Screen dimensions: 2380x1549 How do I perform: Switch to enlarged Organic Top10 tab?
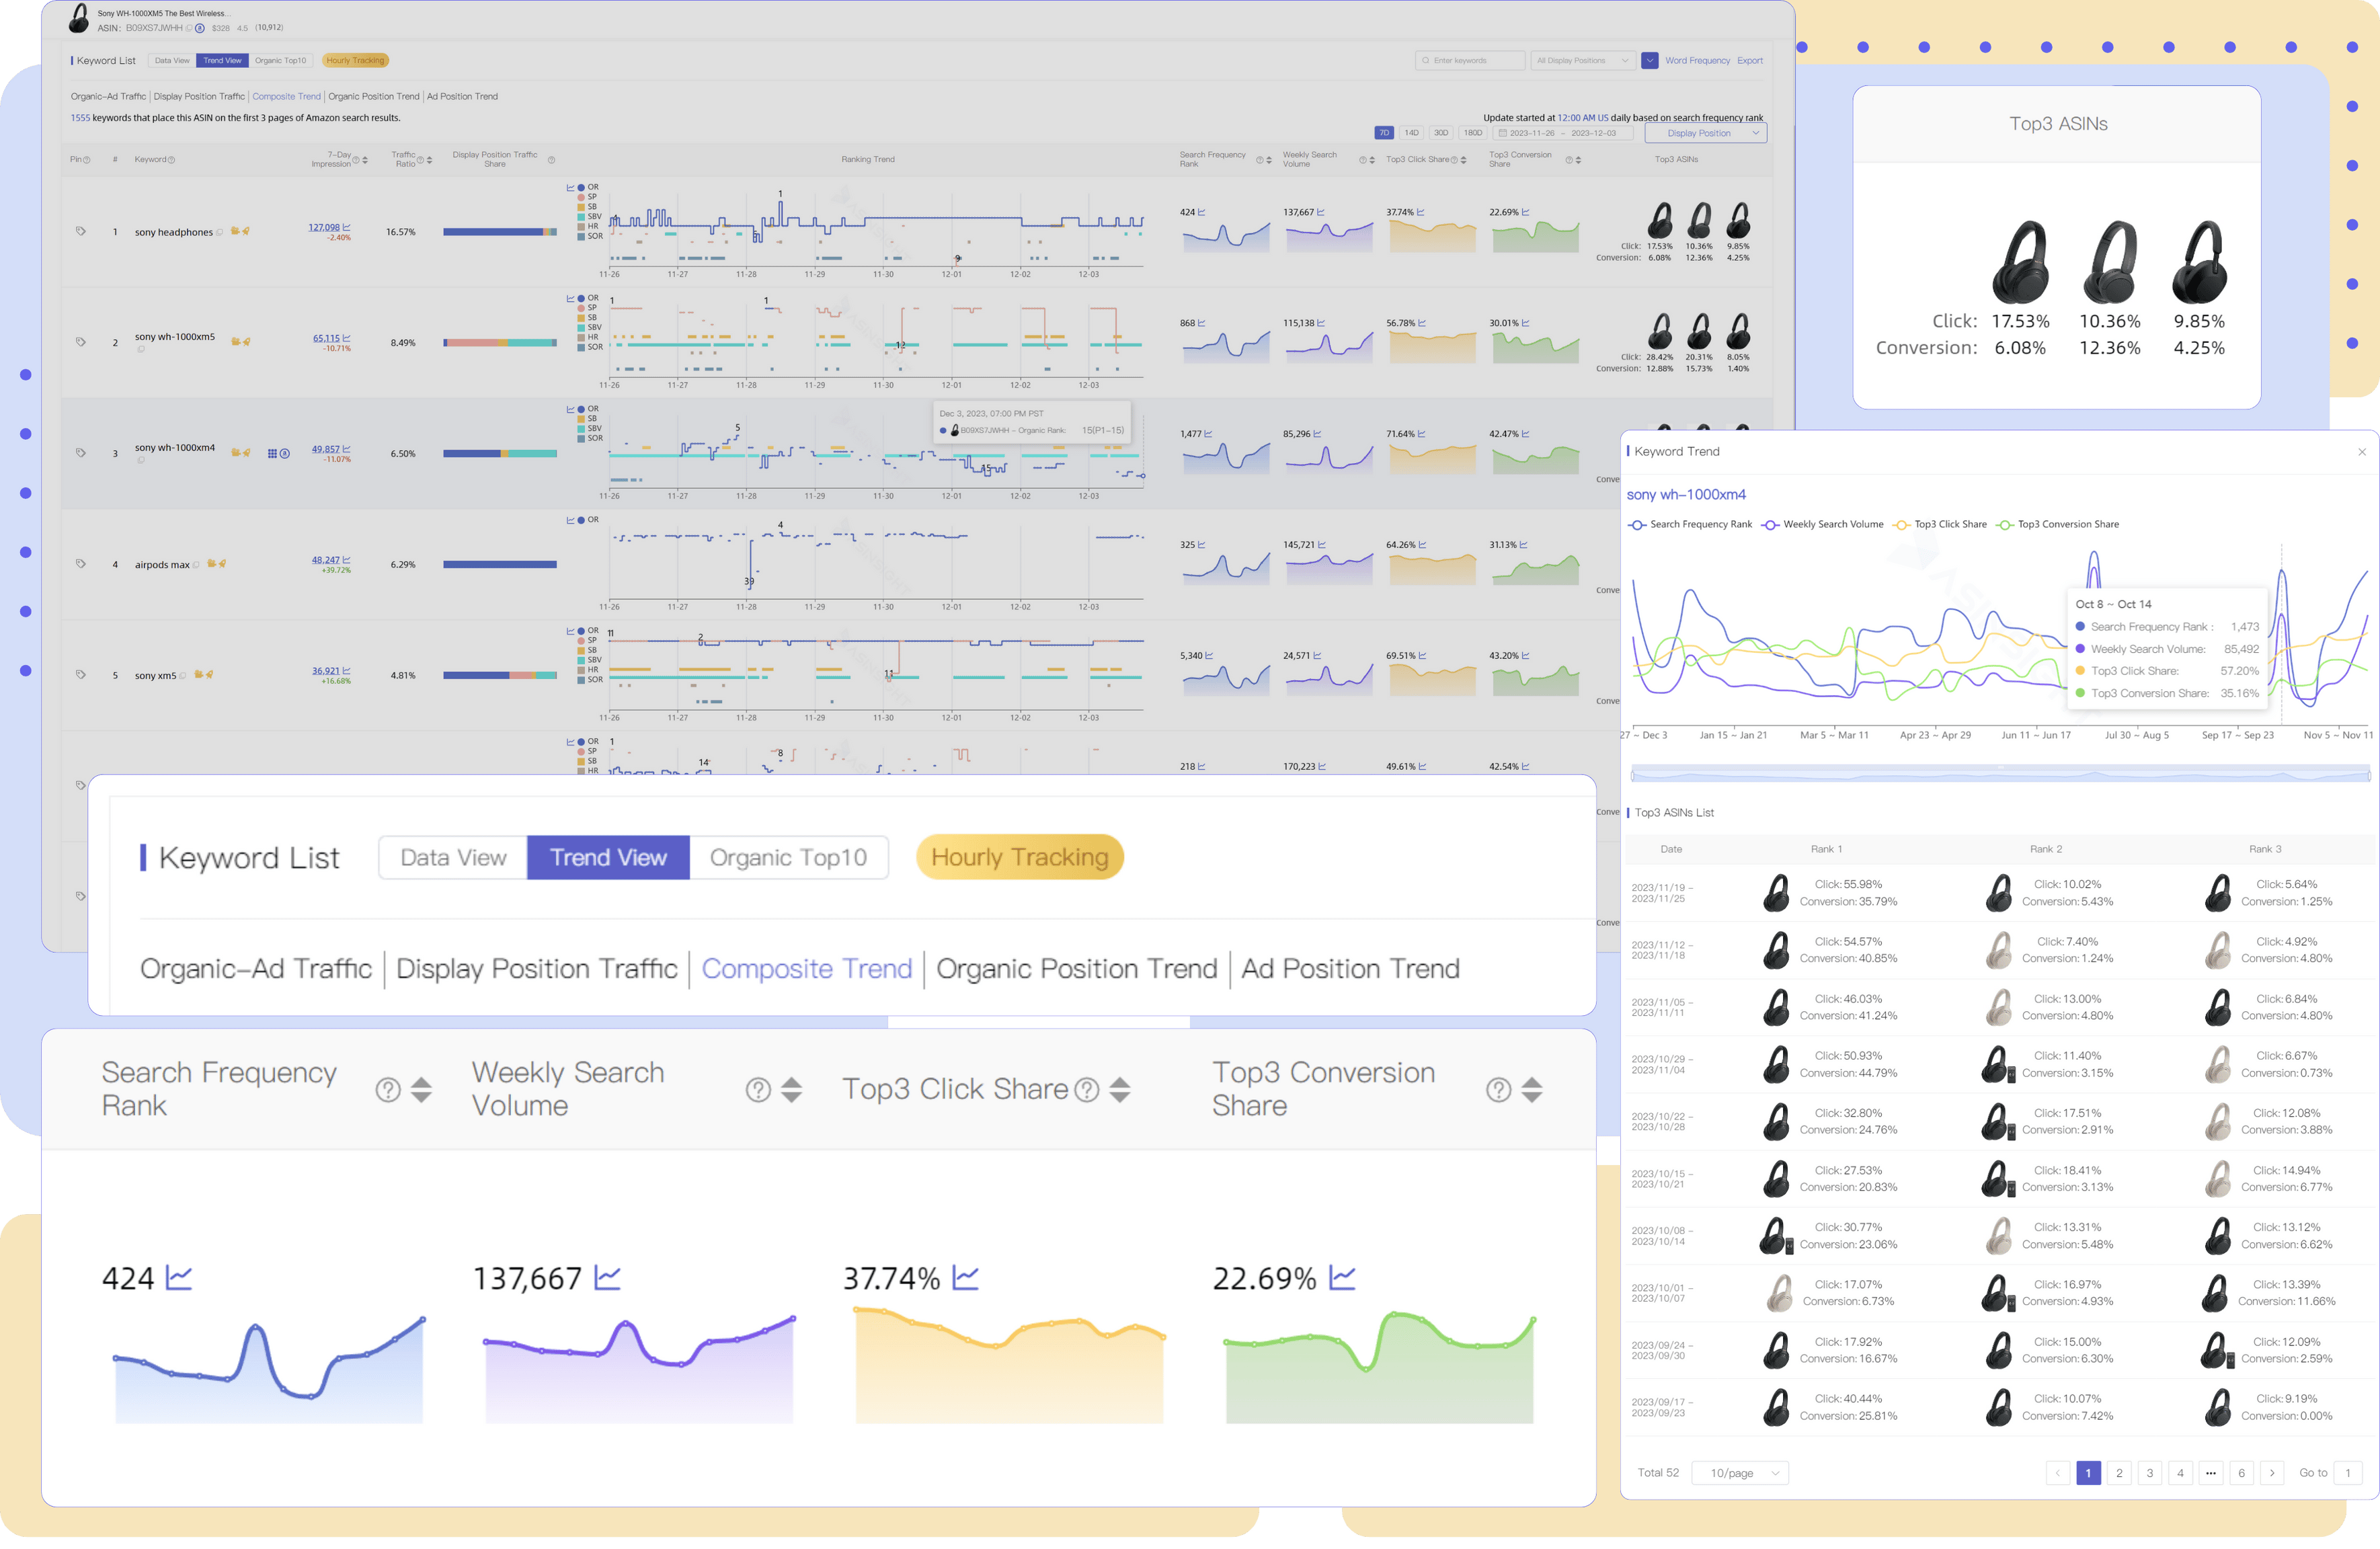788,858
